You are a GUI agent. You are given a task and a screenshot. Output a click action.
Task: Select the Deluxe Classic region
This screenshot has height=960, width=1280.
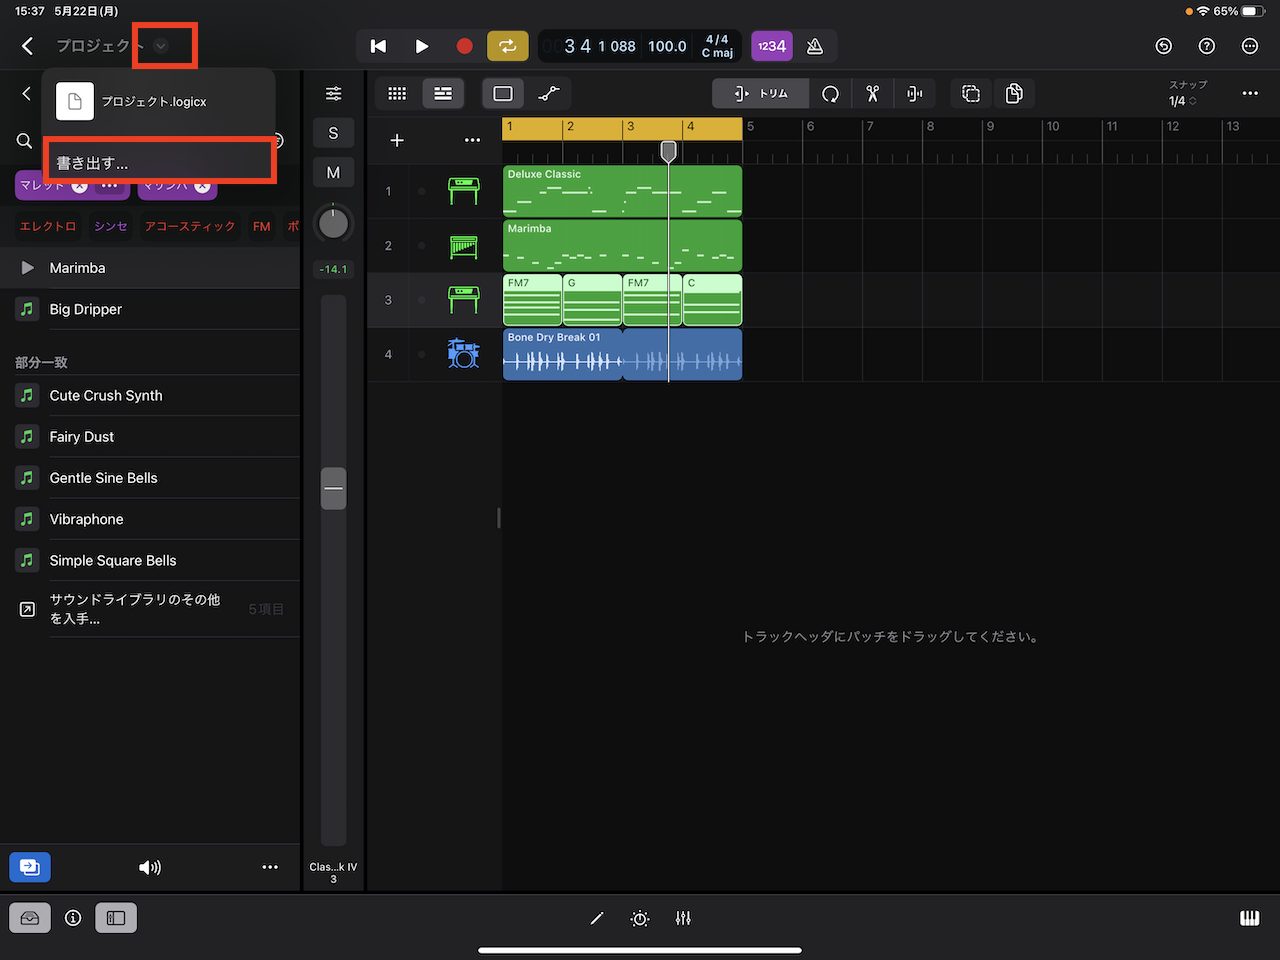[622, 191]
